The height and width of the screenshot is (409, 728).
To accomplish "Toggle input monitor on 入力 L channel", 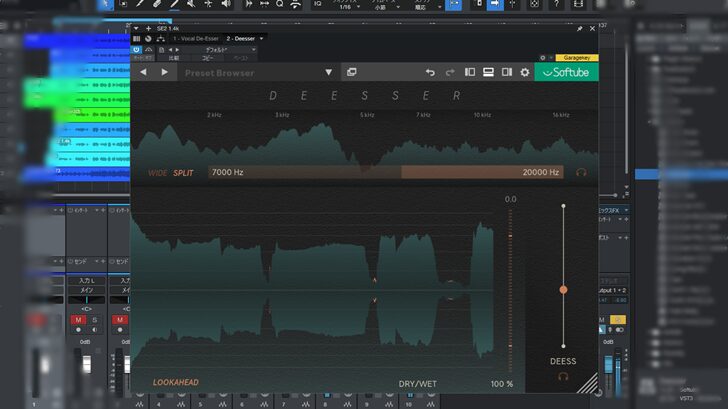I will 95,330.
